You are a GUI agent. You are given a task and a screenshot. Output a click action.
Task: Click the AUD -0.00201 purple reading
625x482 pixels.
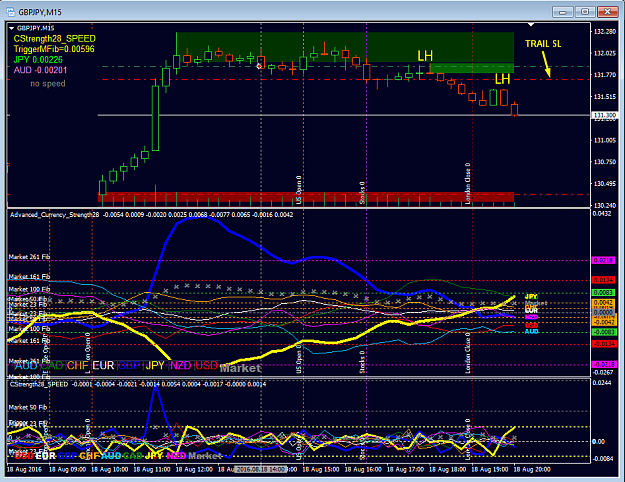pos(40,70)
